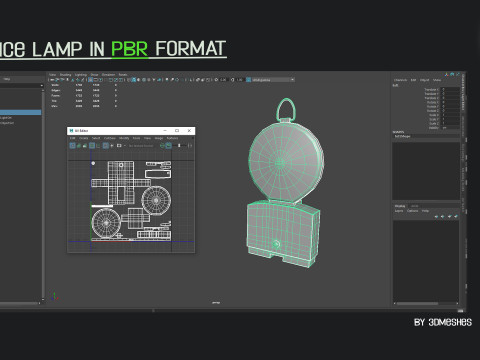Open the Edit menu in Channel Box
The height and width of the screenshot is (360, 480).
[x=413, y=80]
